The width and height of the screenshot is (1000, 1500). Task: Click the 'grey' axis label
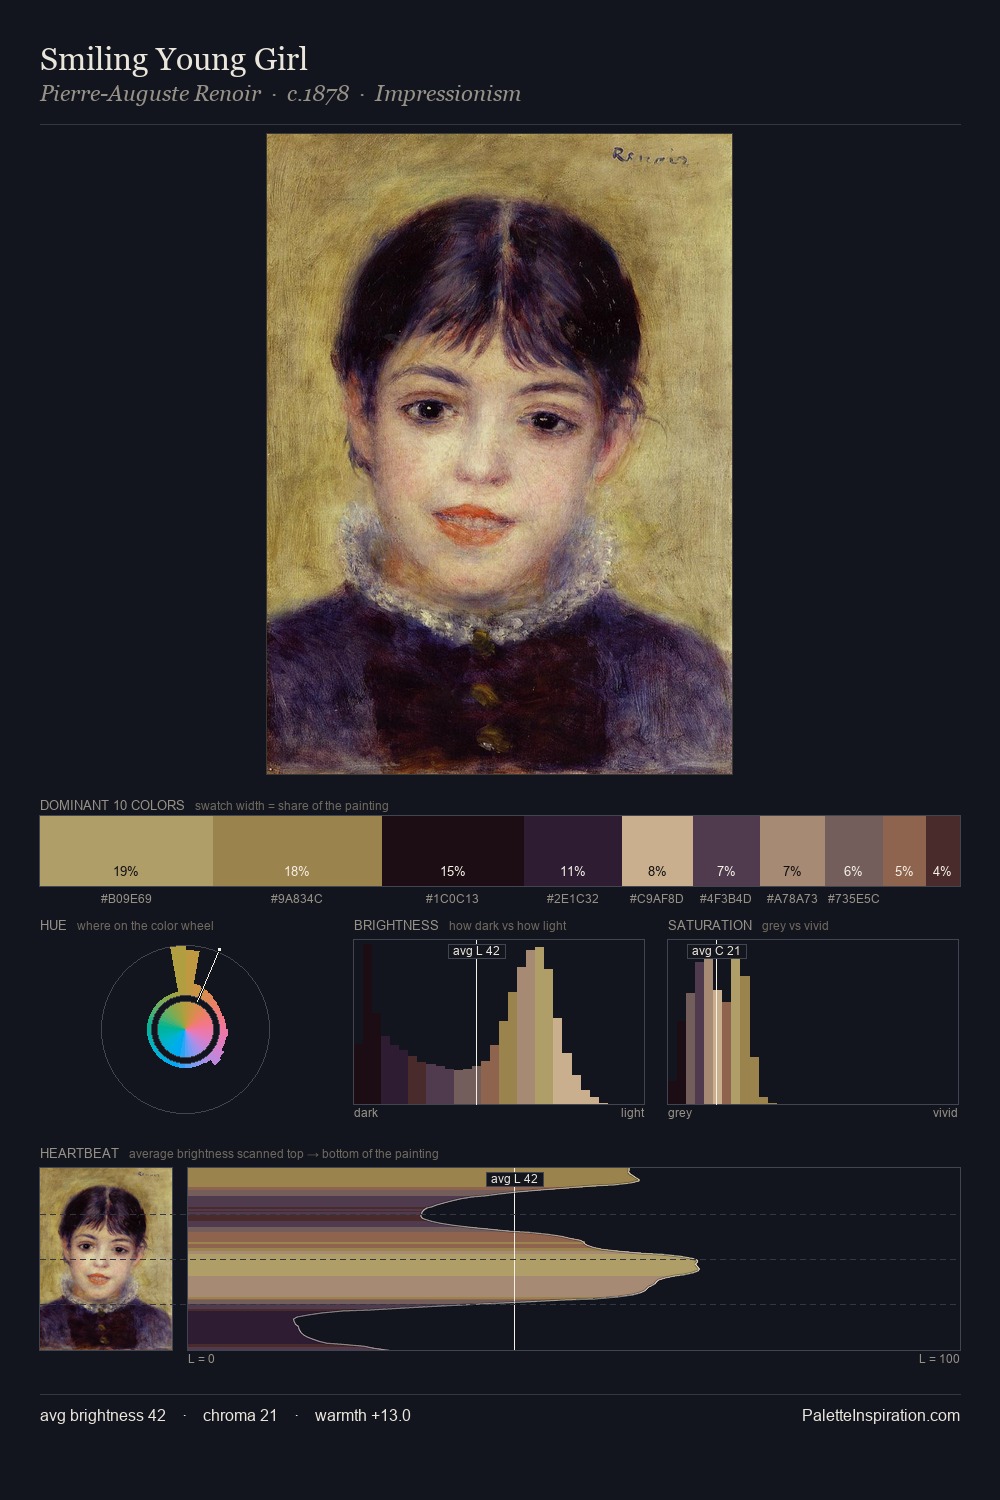click(680, 1113)
